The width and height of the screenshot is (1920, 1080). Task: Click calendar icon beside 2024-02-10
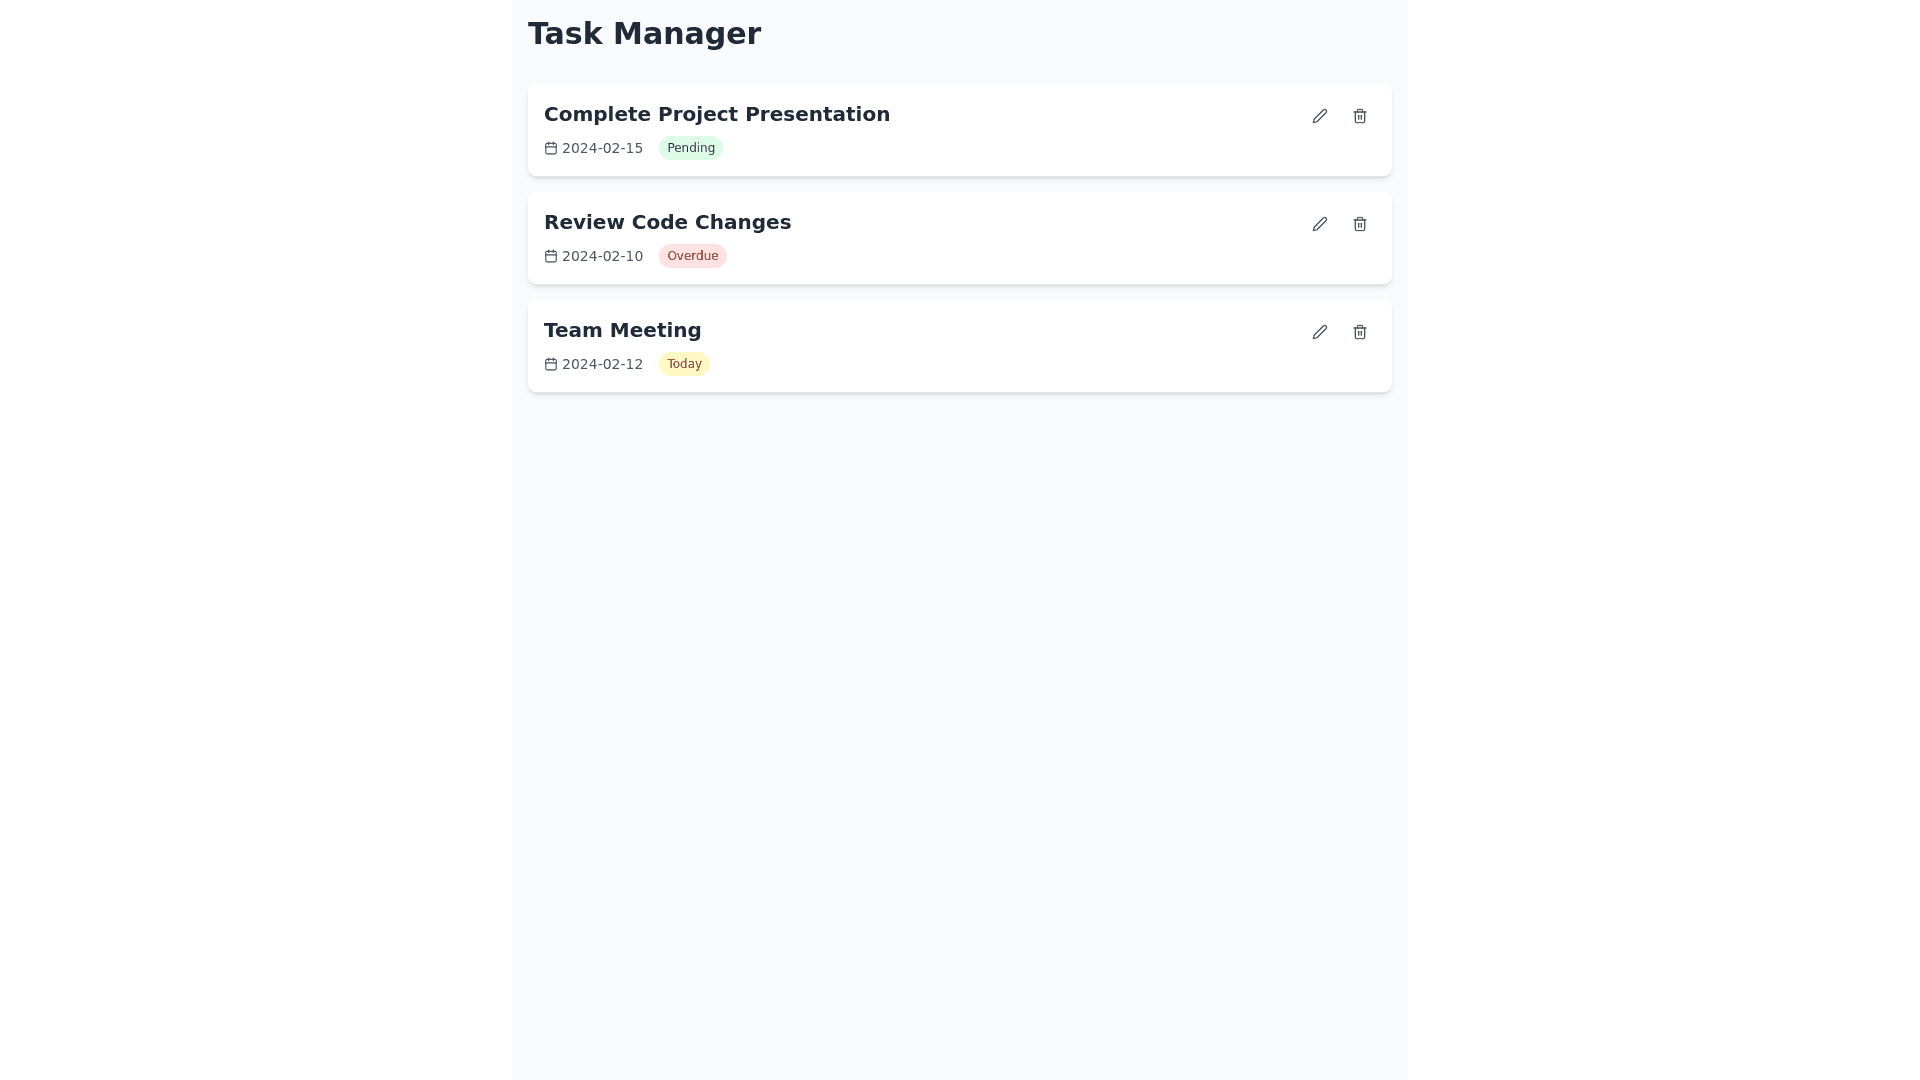pyautogui.click(x=551, y=256)
